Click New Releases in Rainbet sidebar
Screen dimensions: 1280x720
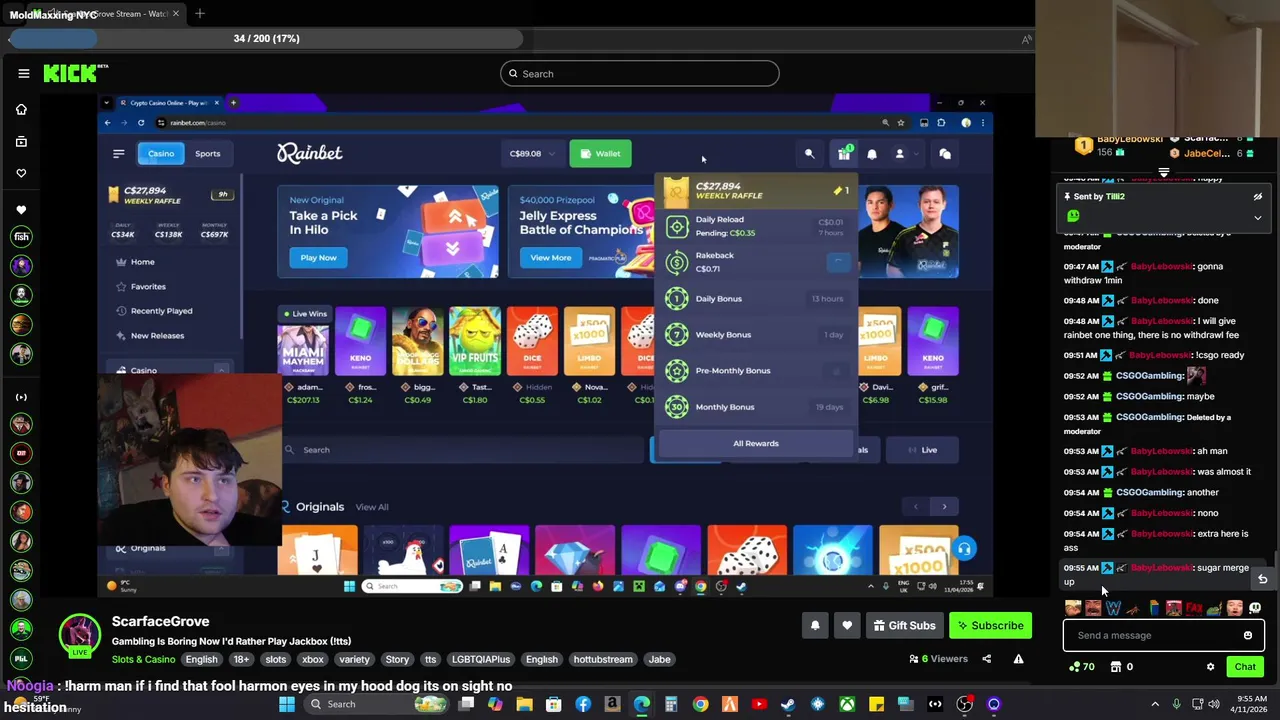coord(157,335)
